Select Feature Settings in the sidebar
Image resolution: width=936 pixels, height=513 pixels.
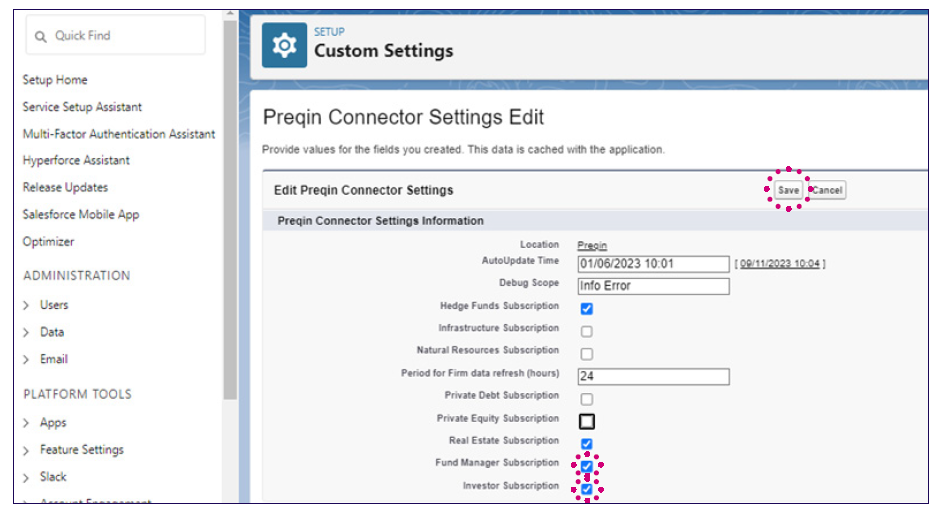(x=82, y=450)
